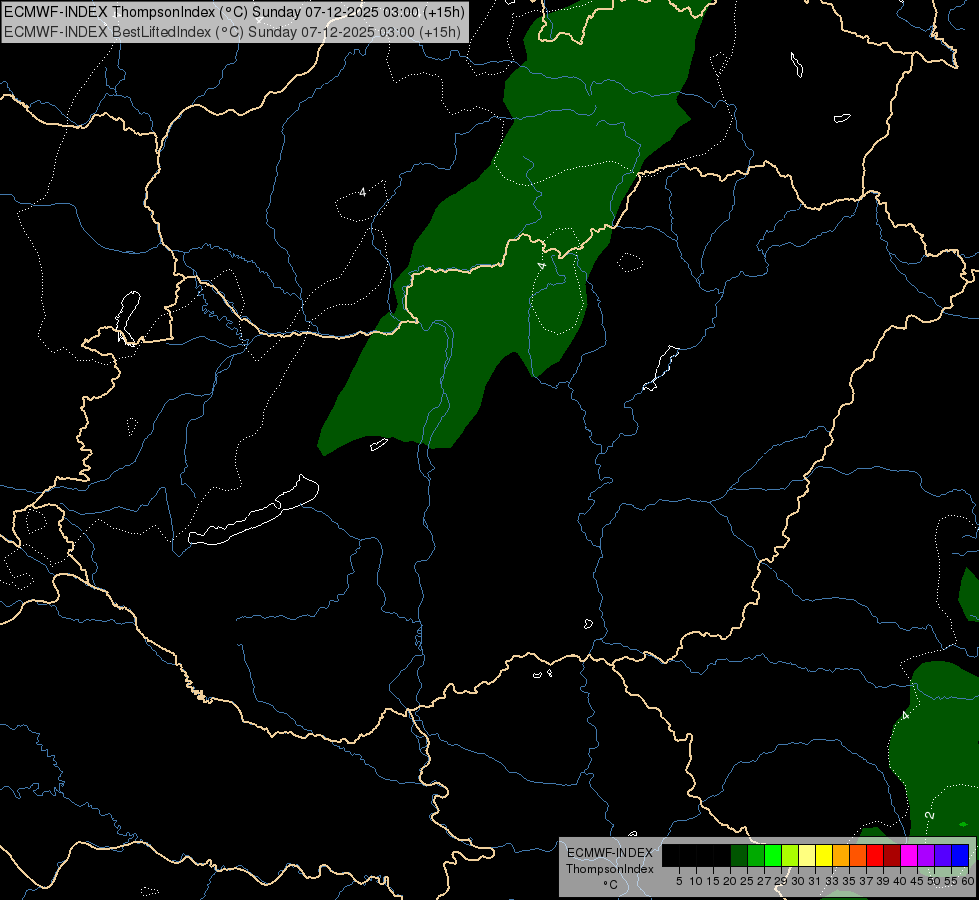
Task: Click the contour label '2' at bottom right
Action: tap(930, 815)
